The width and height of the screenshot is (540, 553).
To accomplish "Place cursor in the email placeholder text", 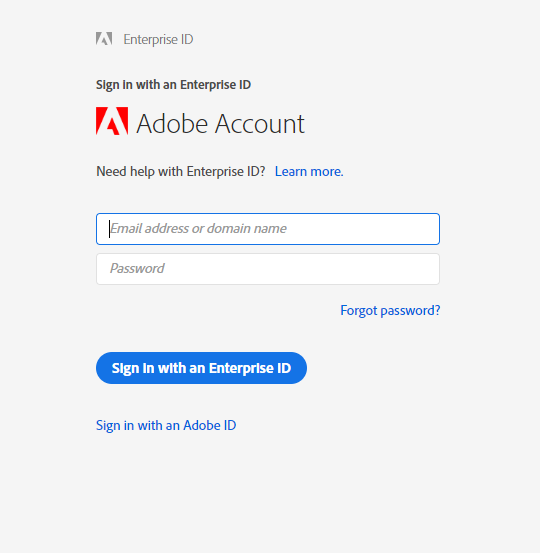I will 198,229.
